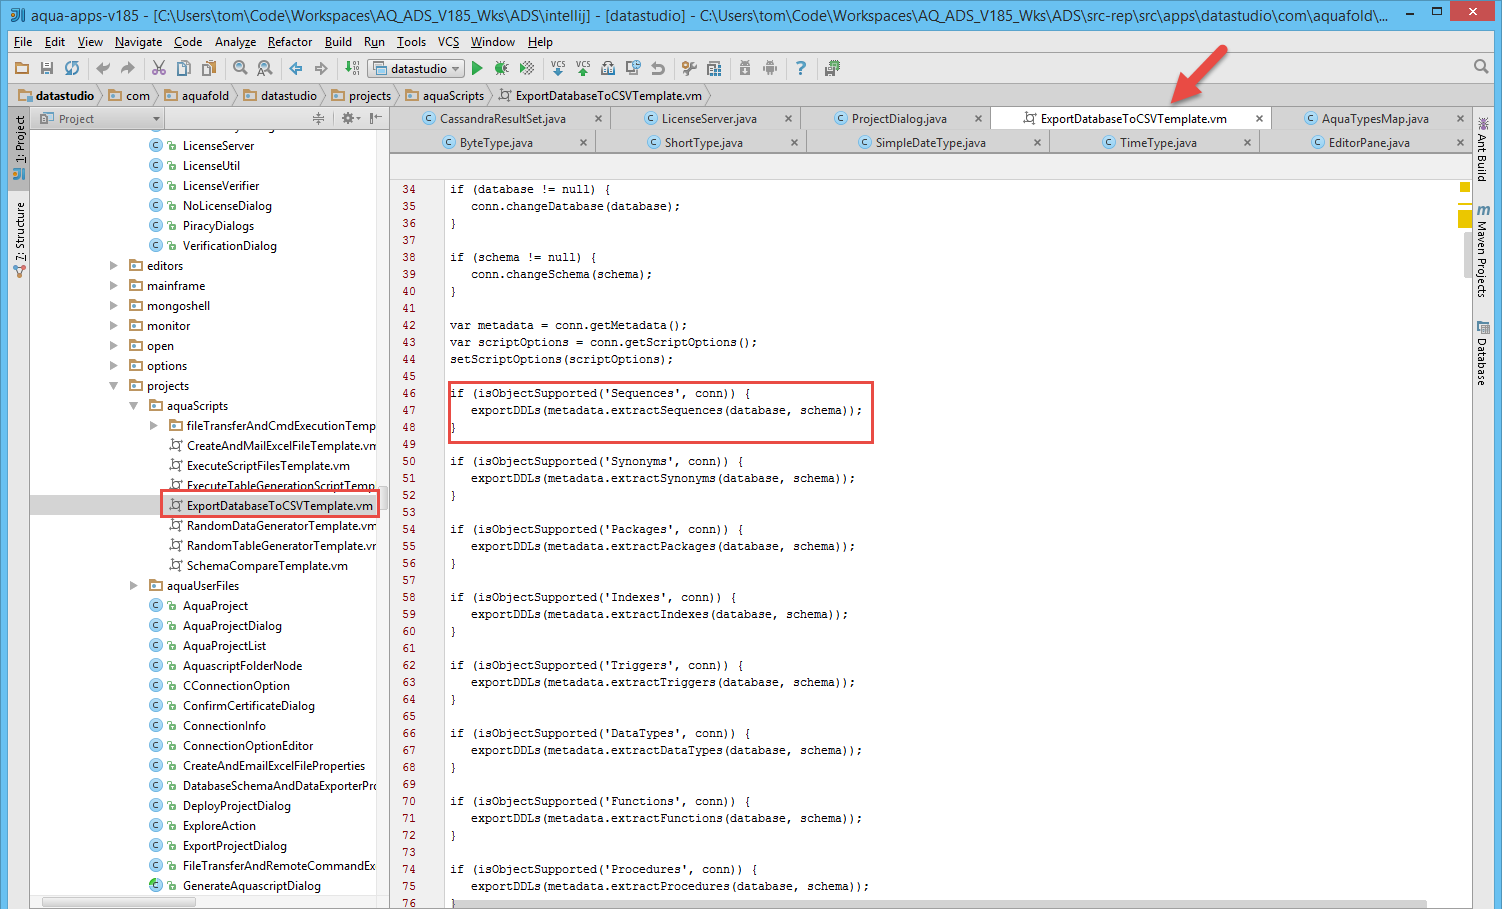Open the File menu
Image resolution: width=1502 pixels, height=909 pixels.
click(23, 42)
